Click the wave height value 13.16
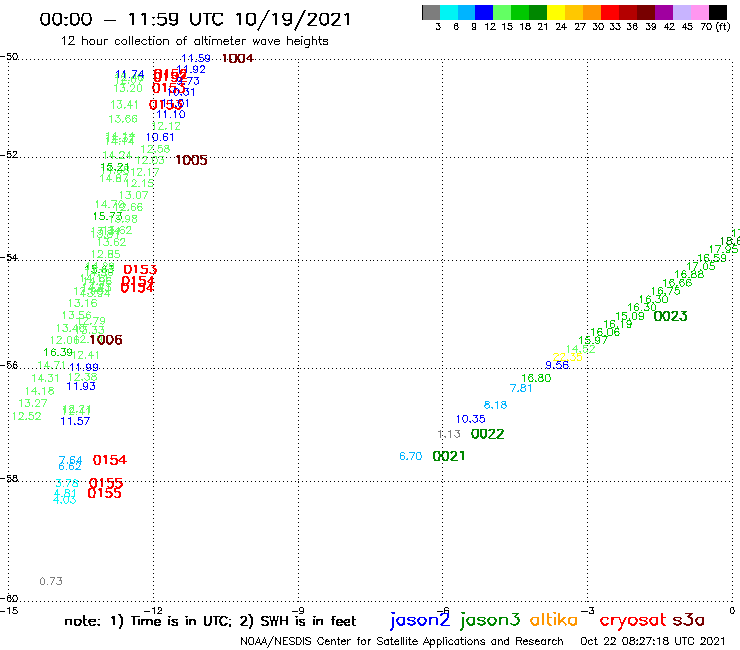The width and height of the screenshot is (740, 650). coord(83,304)
